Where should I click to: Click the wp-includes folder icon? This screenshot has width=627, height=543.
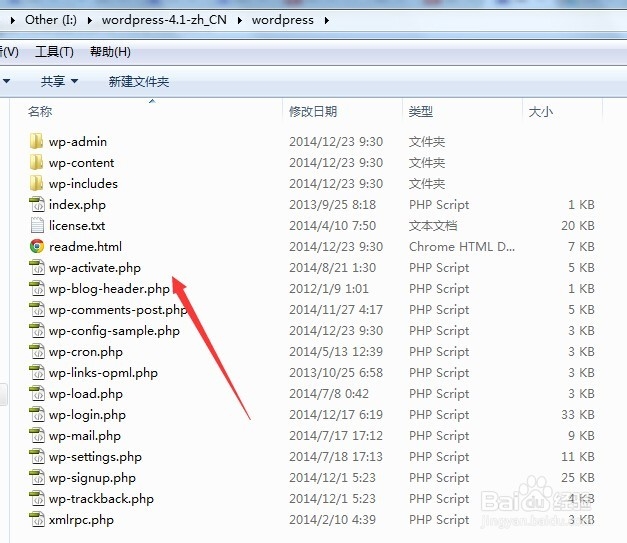click(36, 183)
